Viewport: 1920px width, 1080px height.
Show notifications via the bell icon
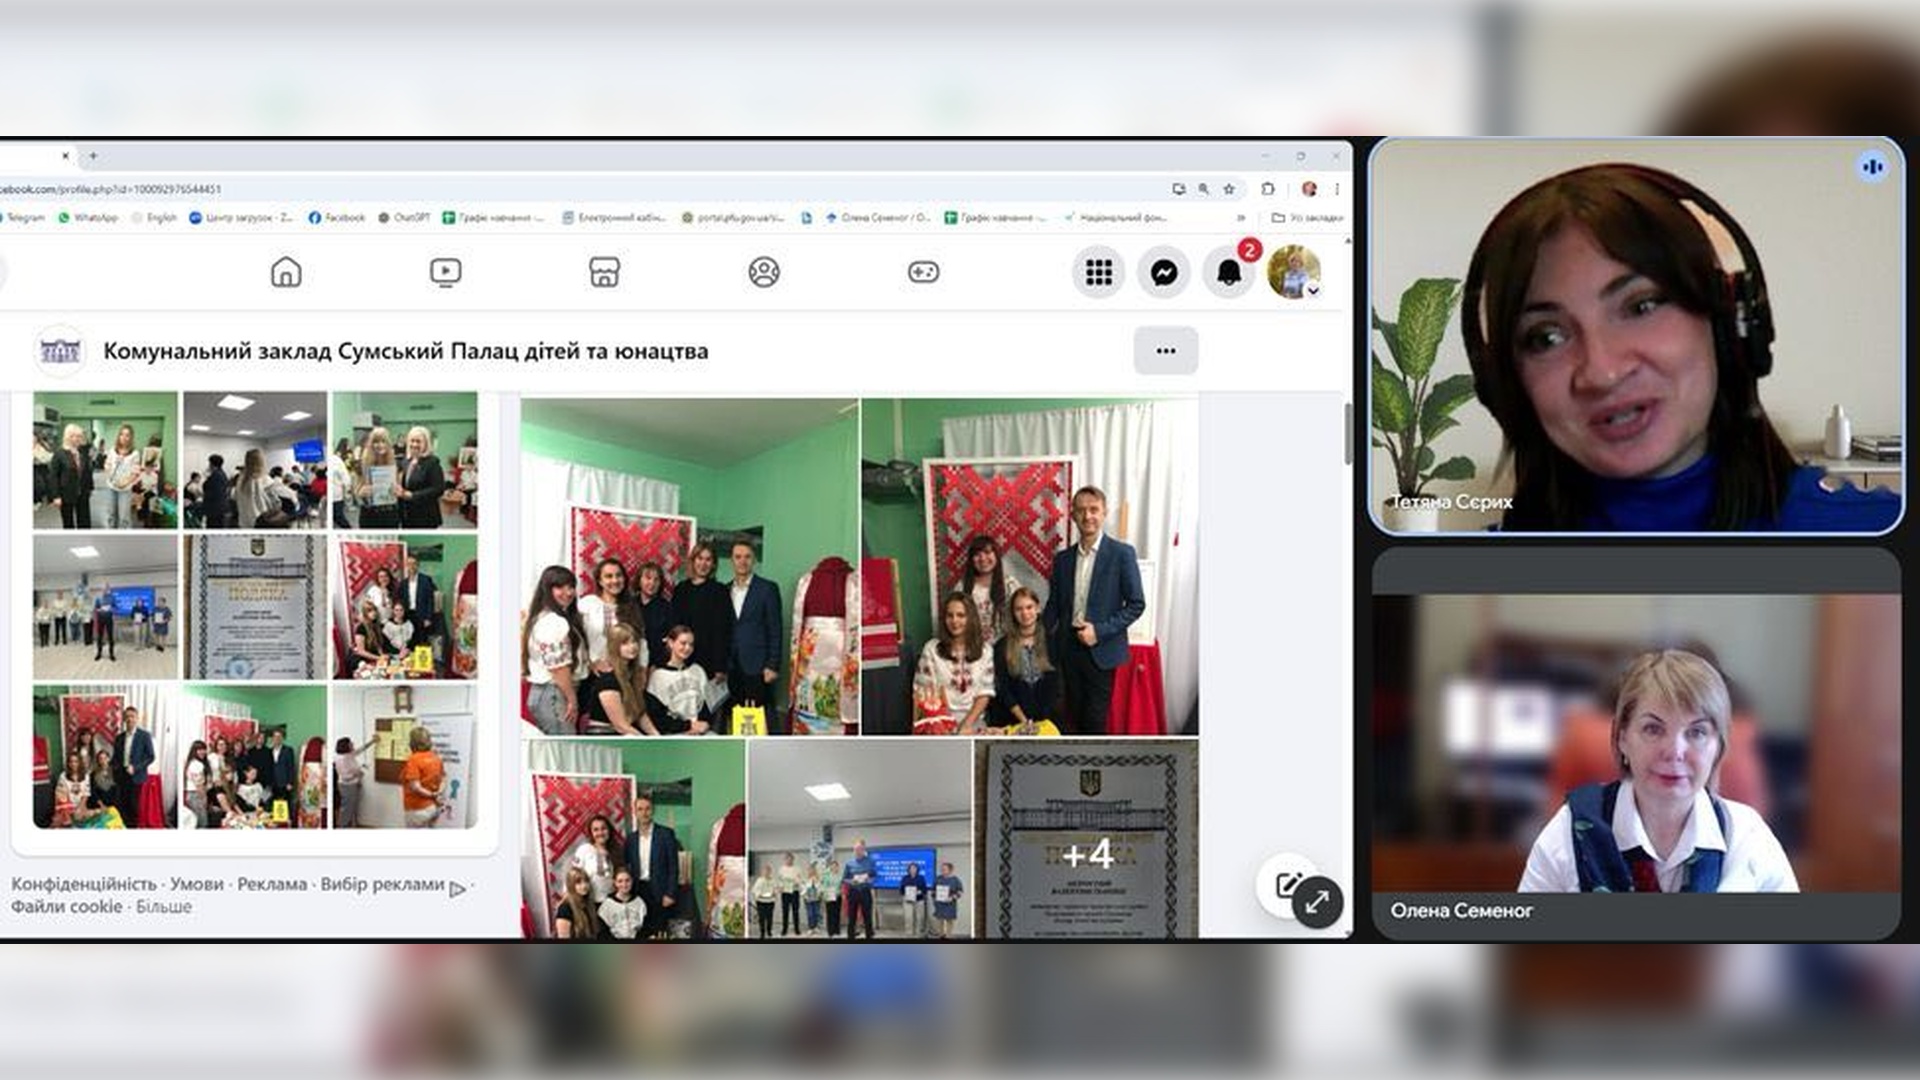[1229, 272]
